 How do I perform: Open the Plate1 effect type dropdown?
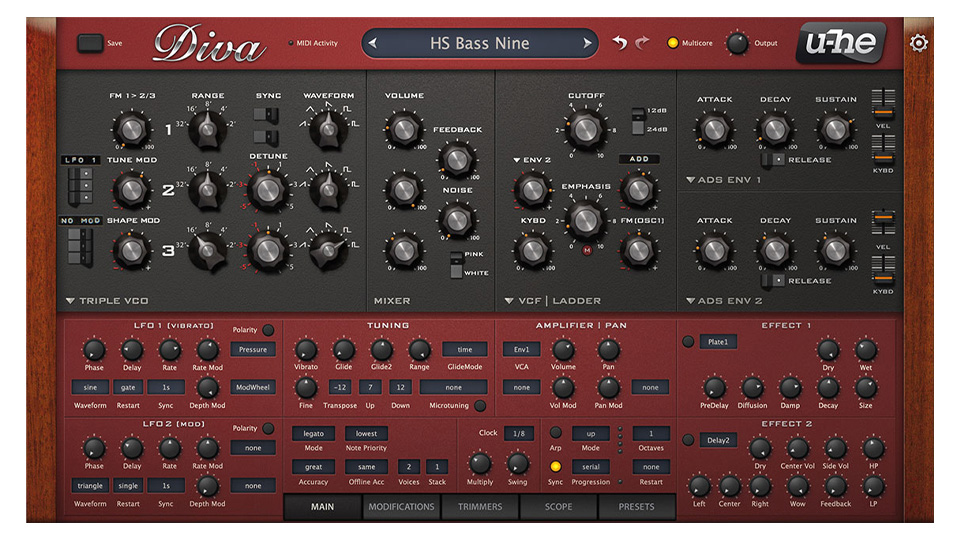coord(718,342)
